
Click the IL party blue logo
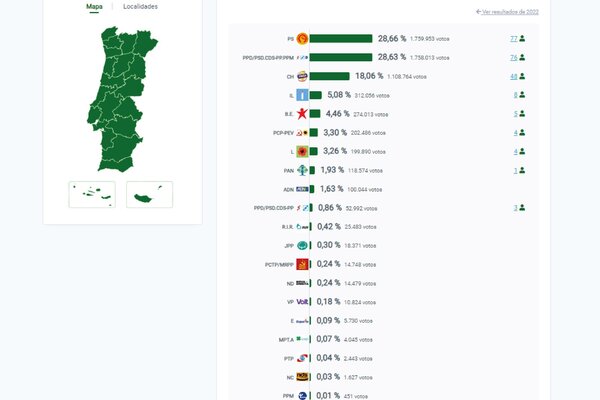coord(302,95)
